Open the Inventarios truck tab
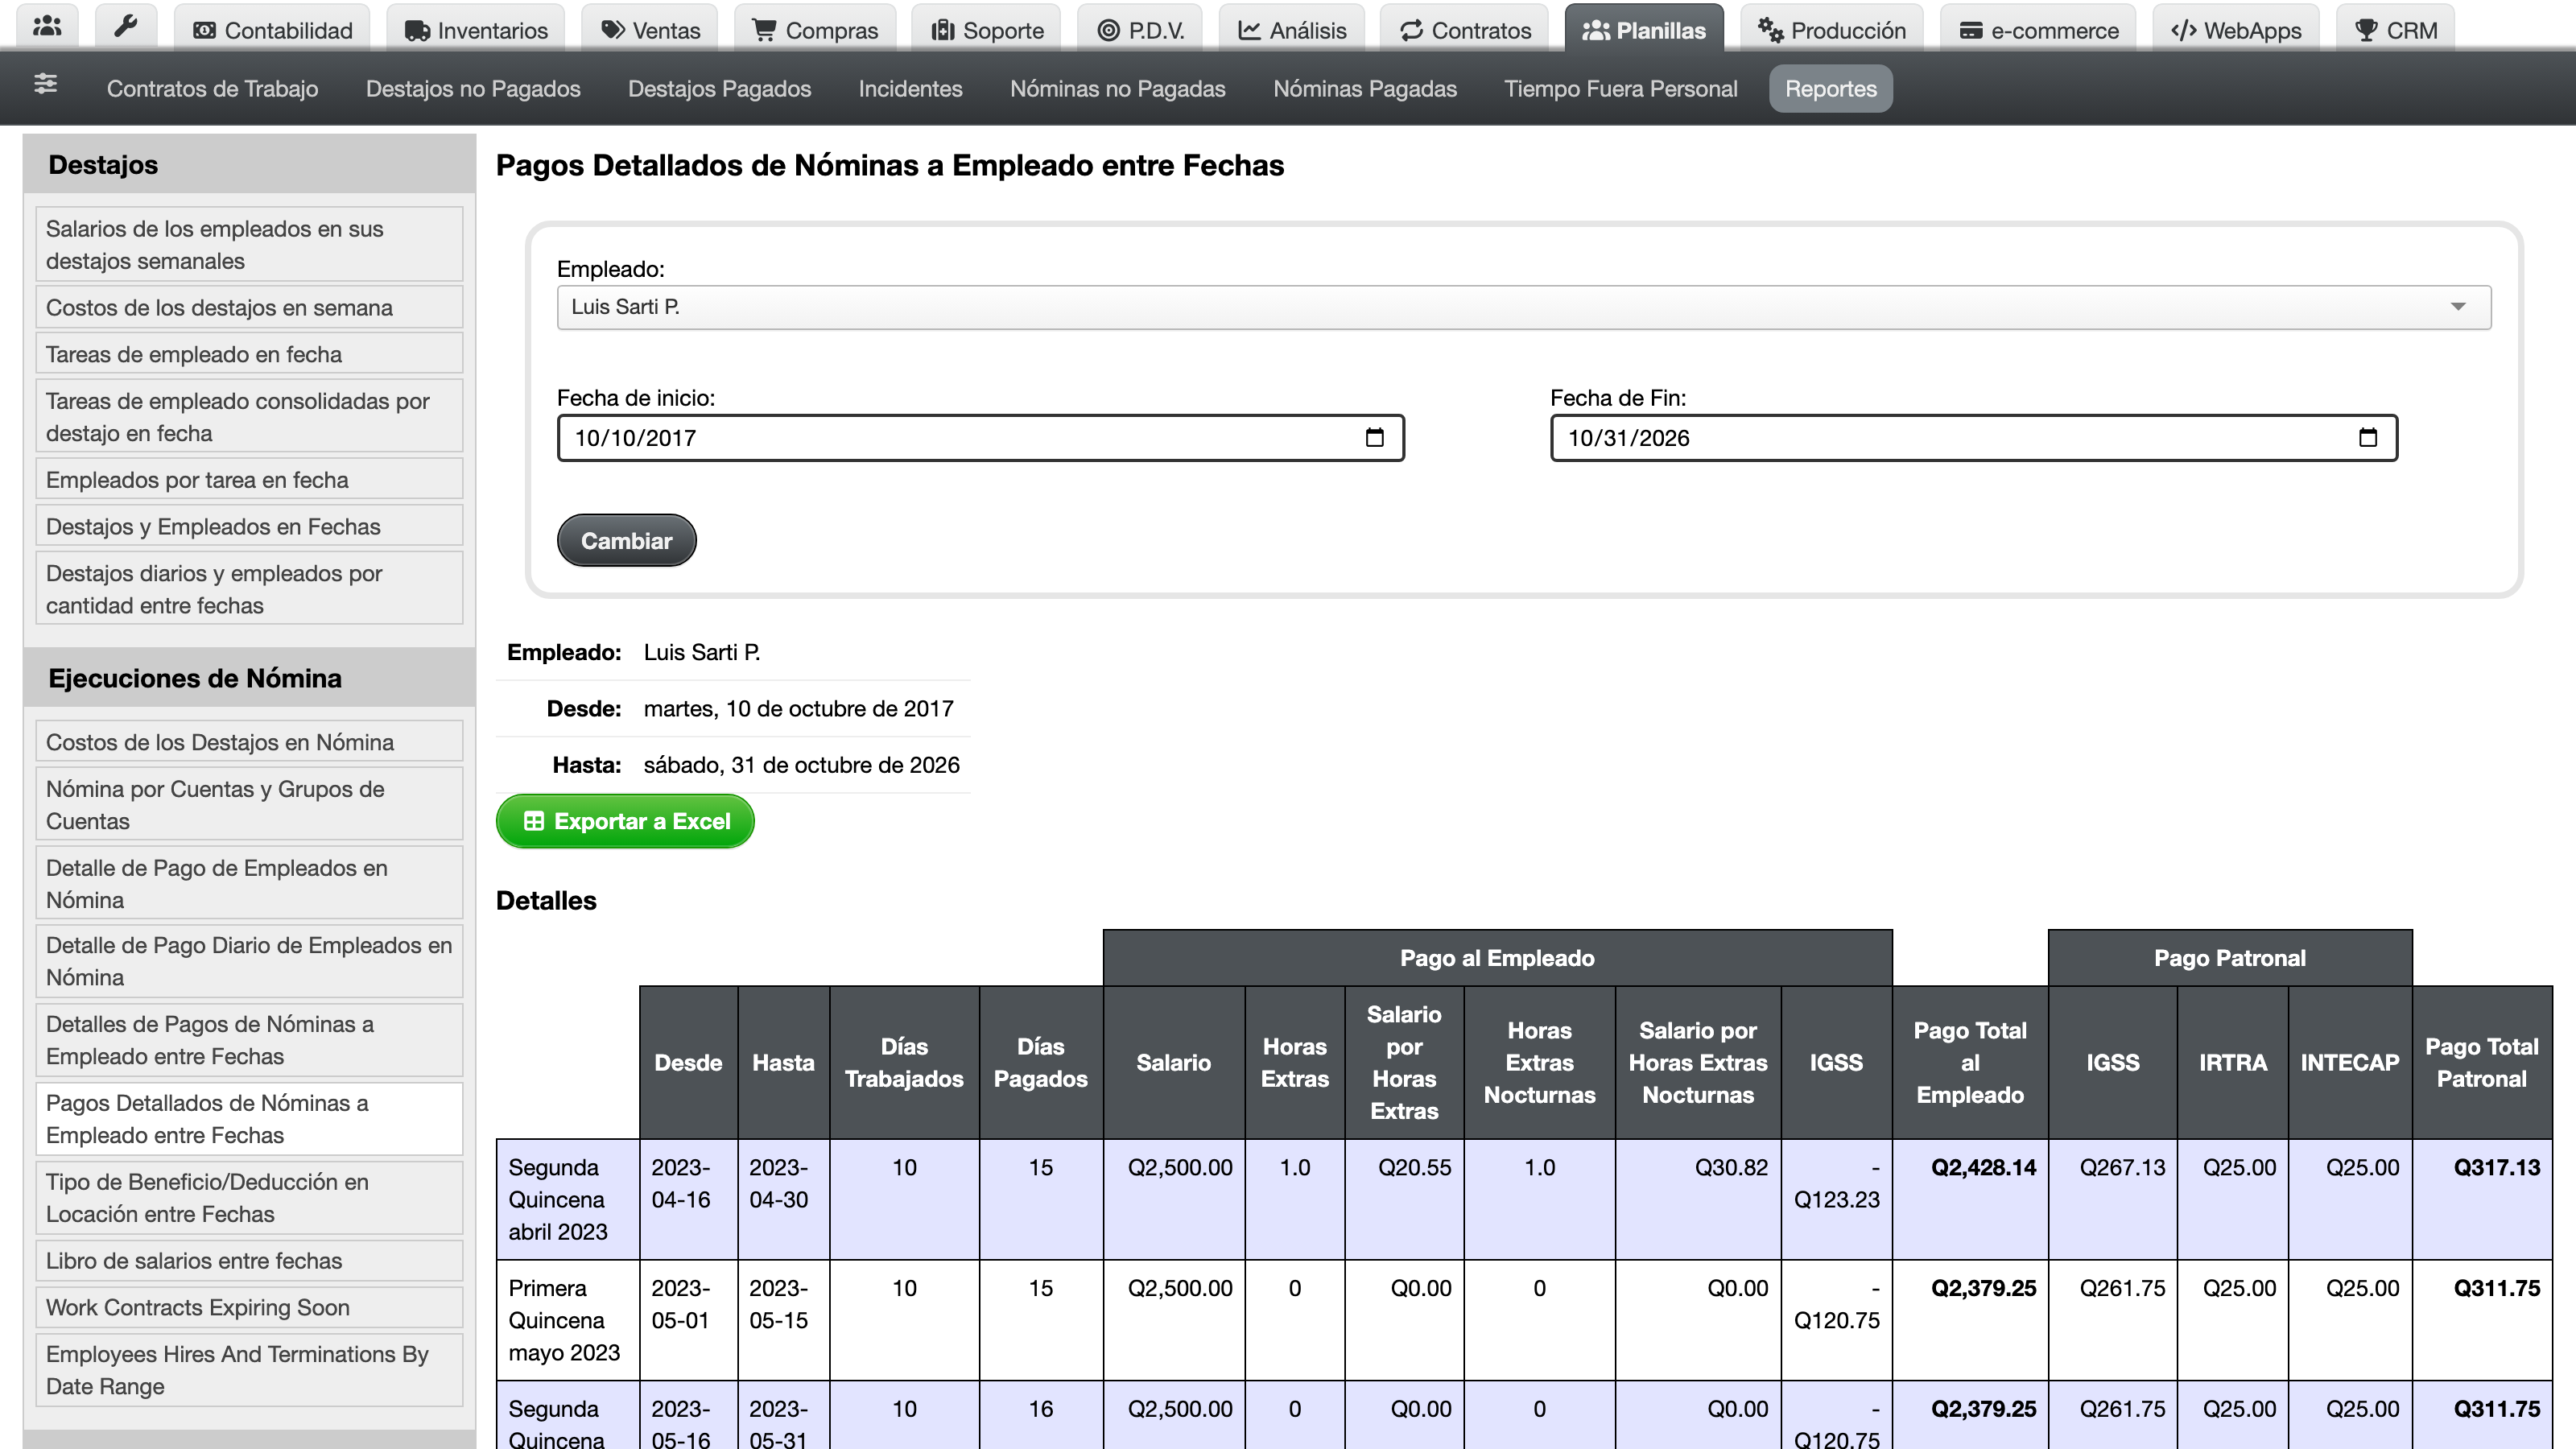 pyautogui.click(x=476, y=29)
